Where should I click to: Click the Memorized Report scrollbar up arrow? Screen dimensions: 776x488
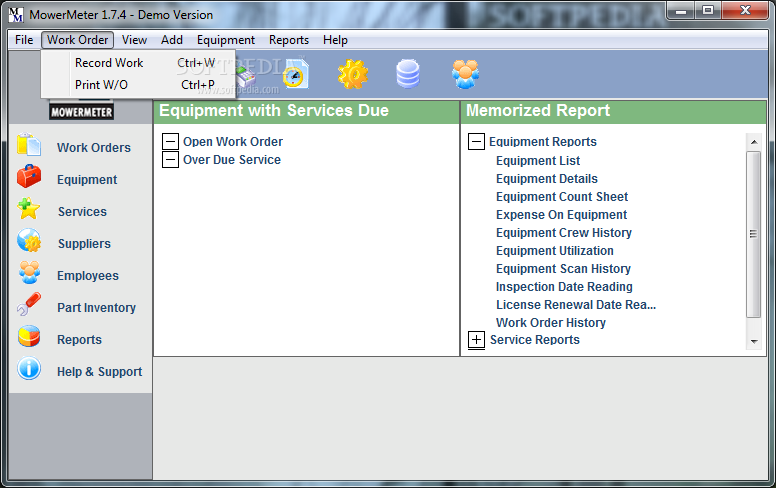[x=754, y=142]
